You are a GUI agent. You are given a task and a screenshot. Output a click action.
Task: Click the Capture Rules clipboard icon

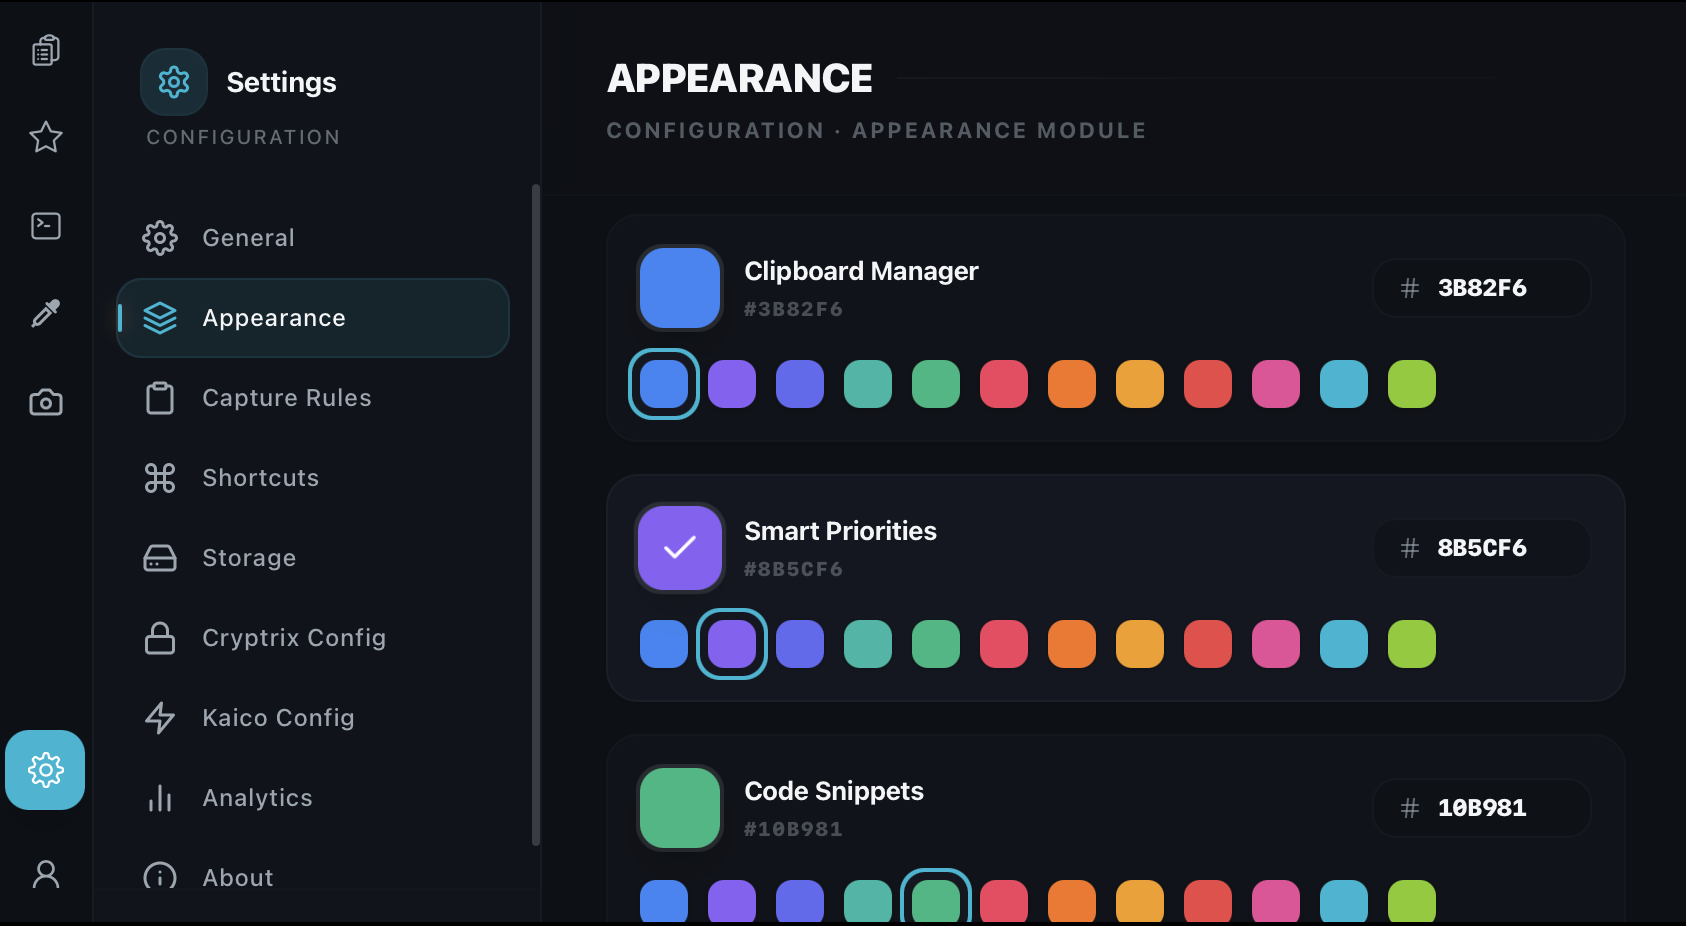coord(160,398)
